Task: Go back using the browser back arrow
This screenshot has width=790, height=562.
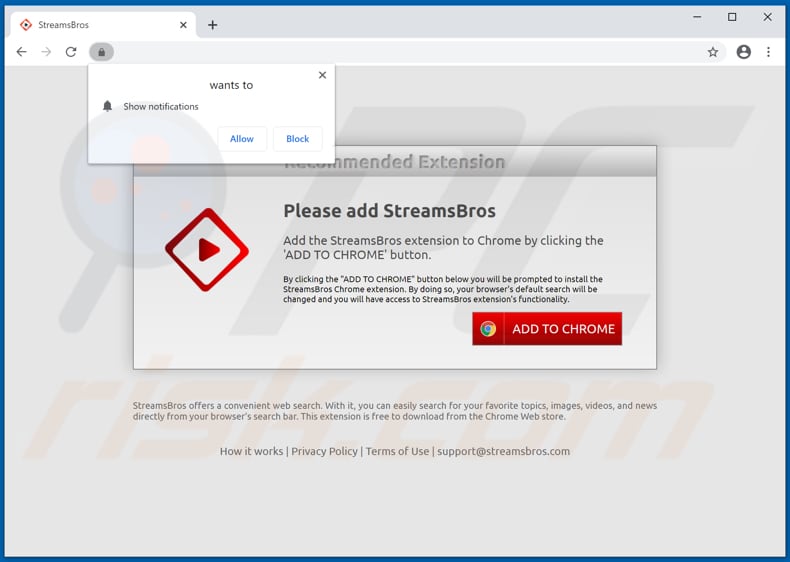Action: (x=21, y=52)
